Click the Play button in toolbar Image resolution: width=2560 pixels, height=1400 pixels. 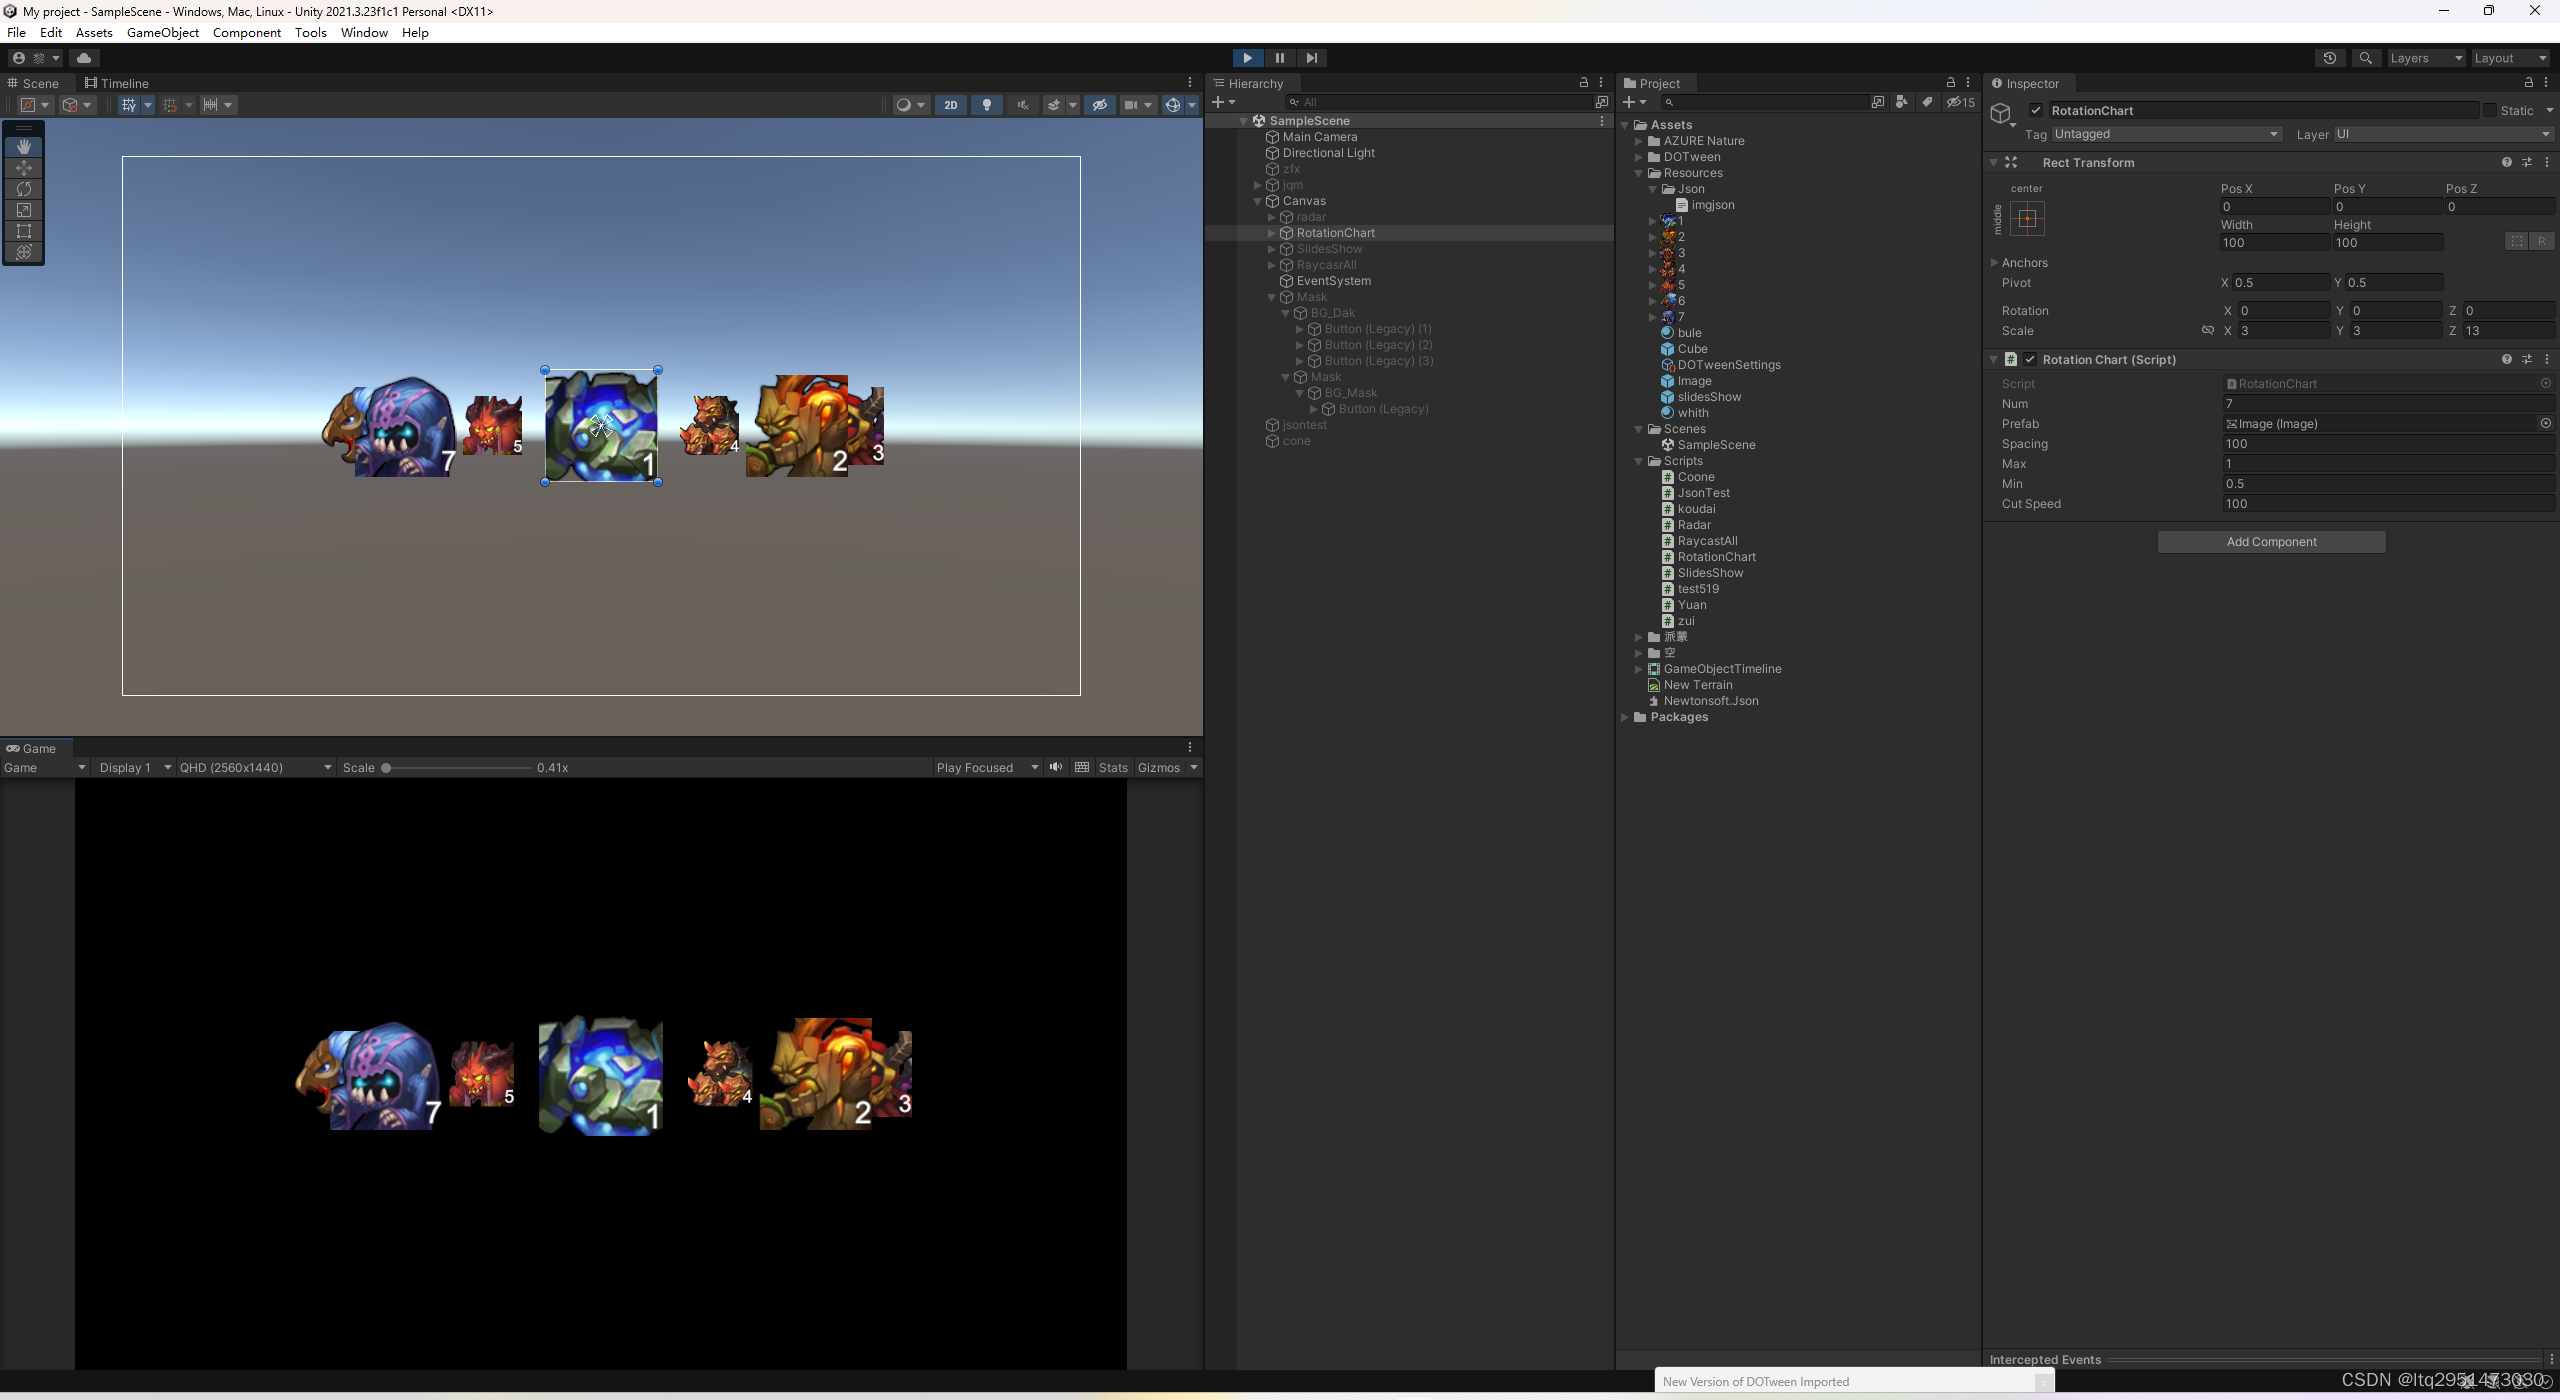[x=1247, y=58]
